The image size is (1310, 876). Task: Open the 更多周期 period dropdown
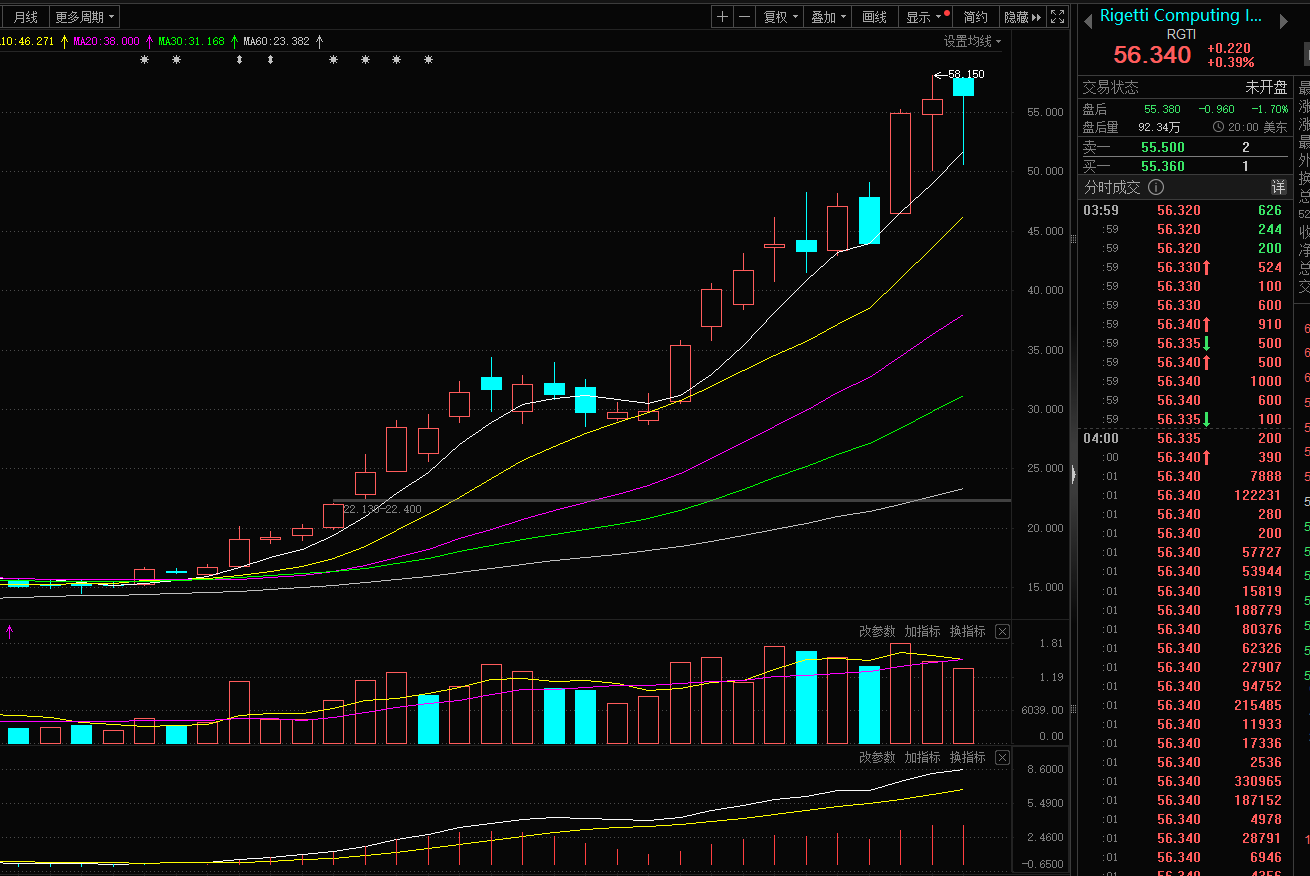coord(85,17)
